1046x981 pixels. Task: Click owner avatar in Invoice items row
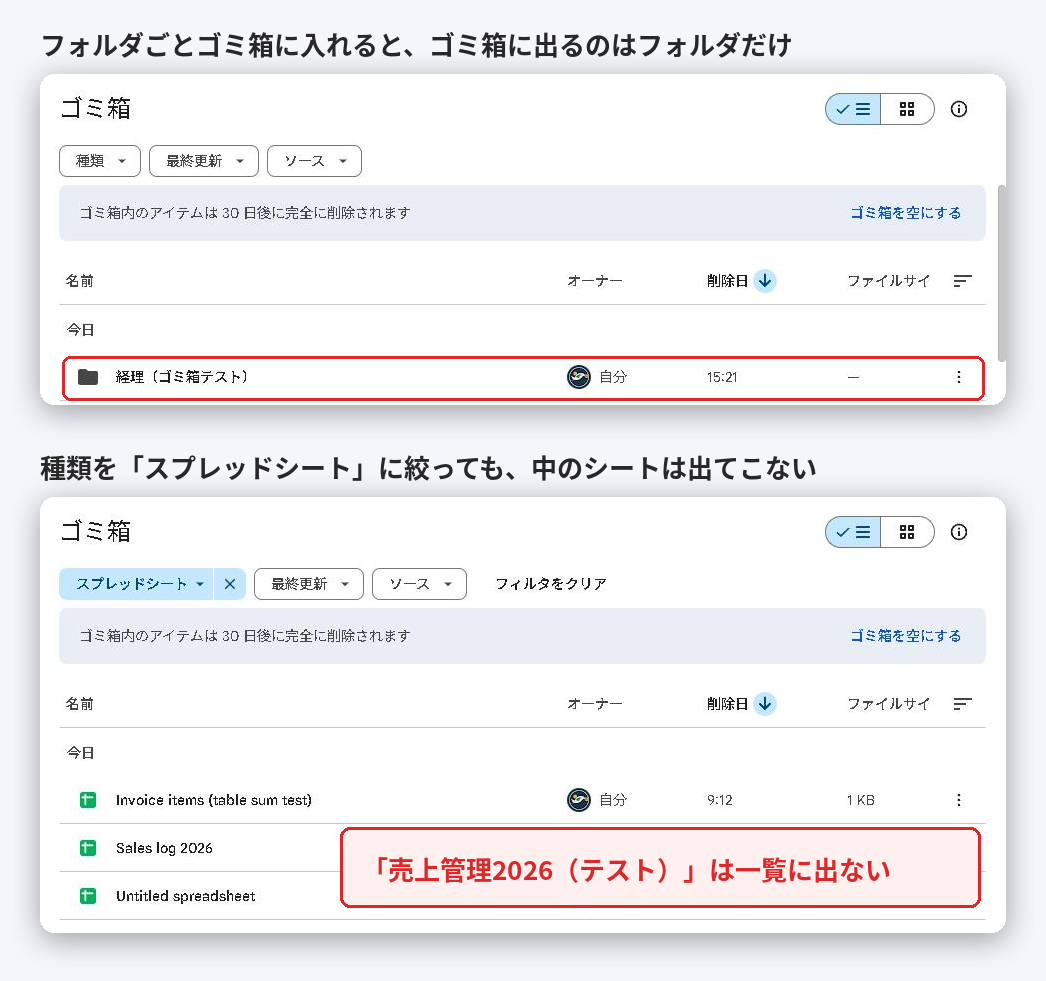[x=578, y=800]
